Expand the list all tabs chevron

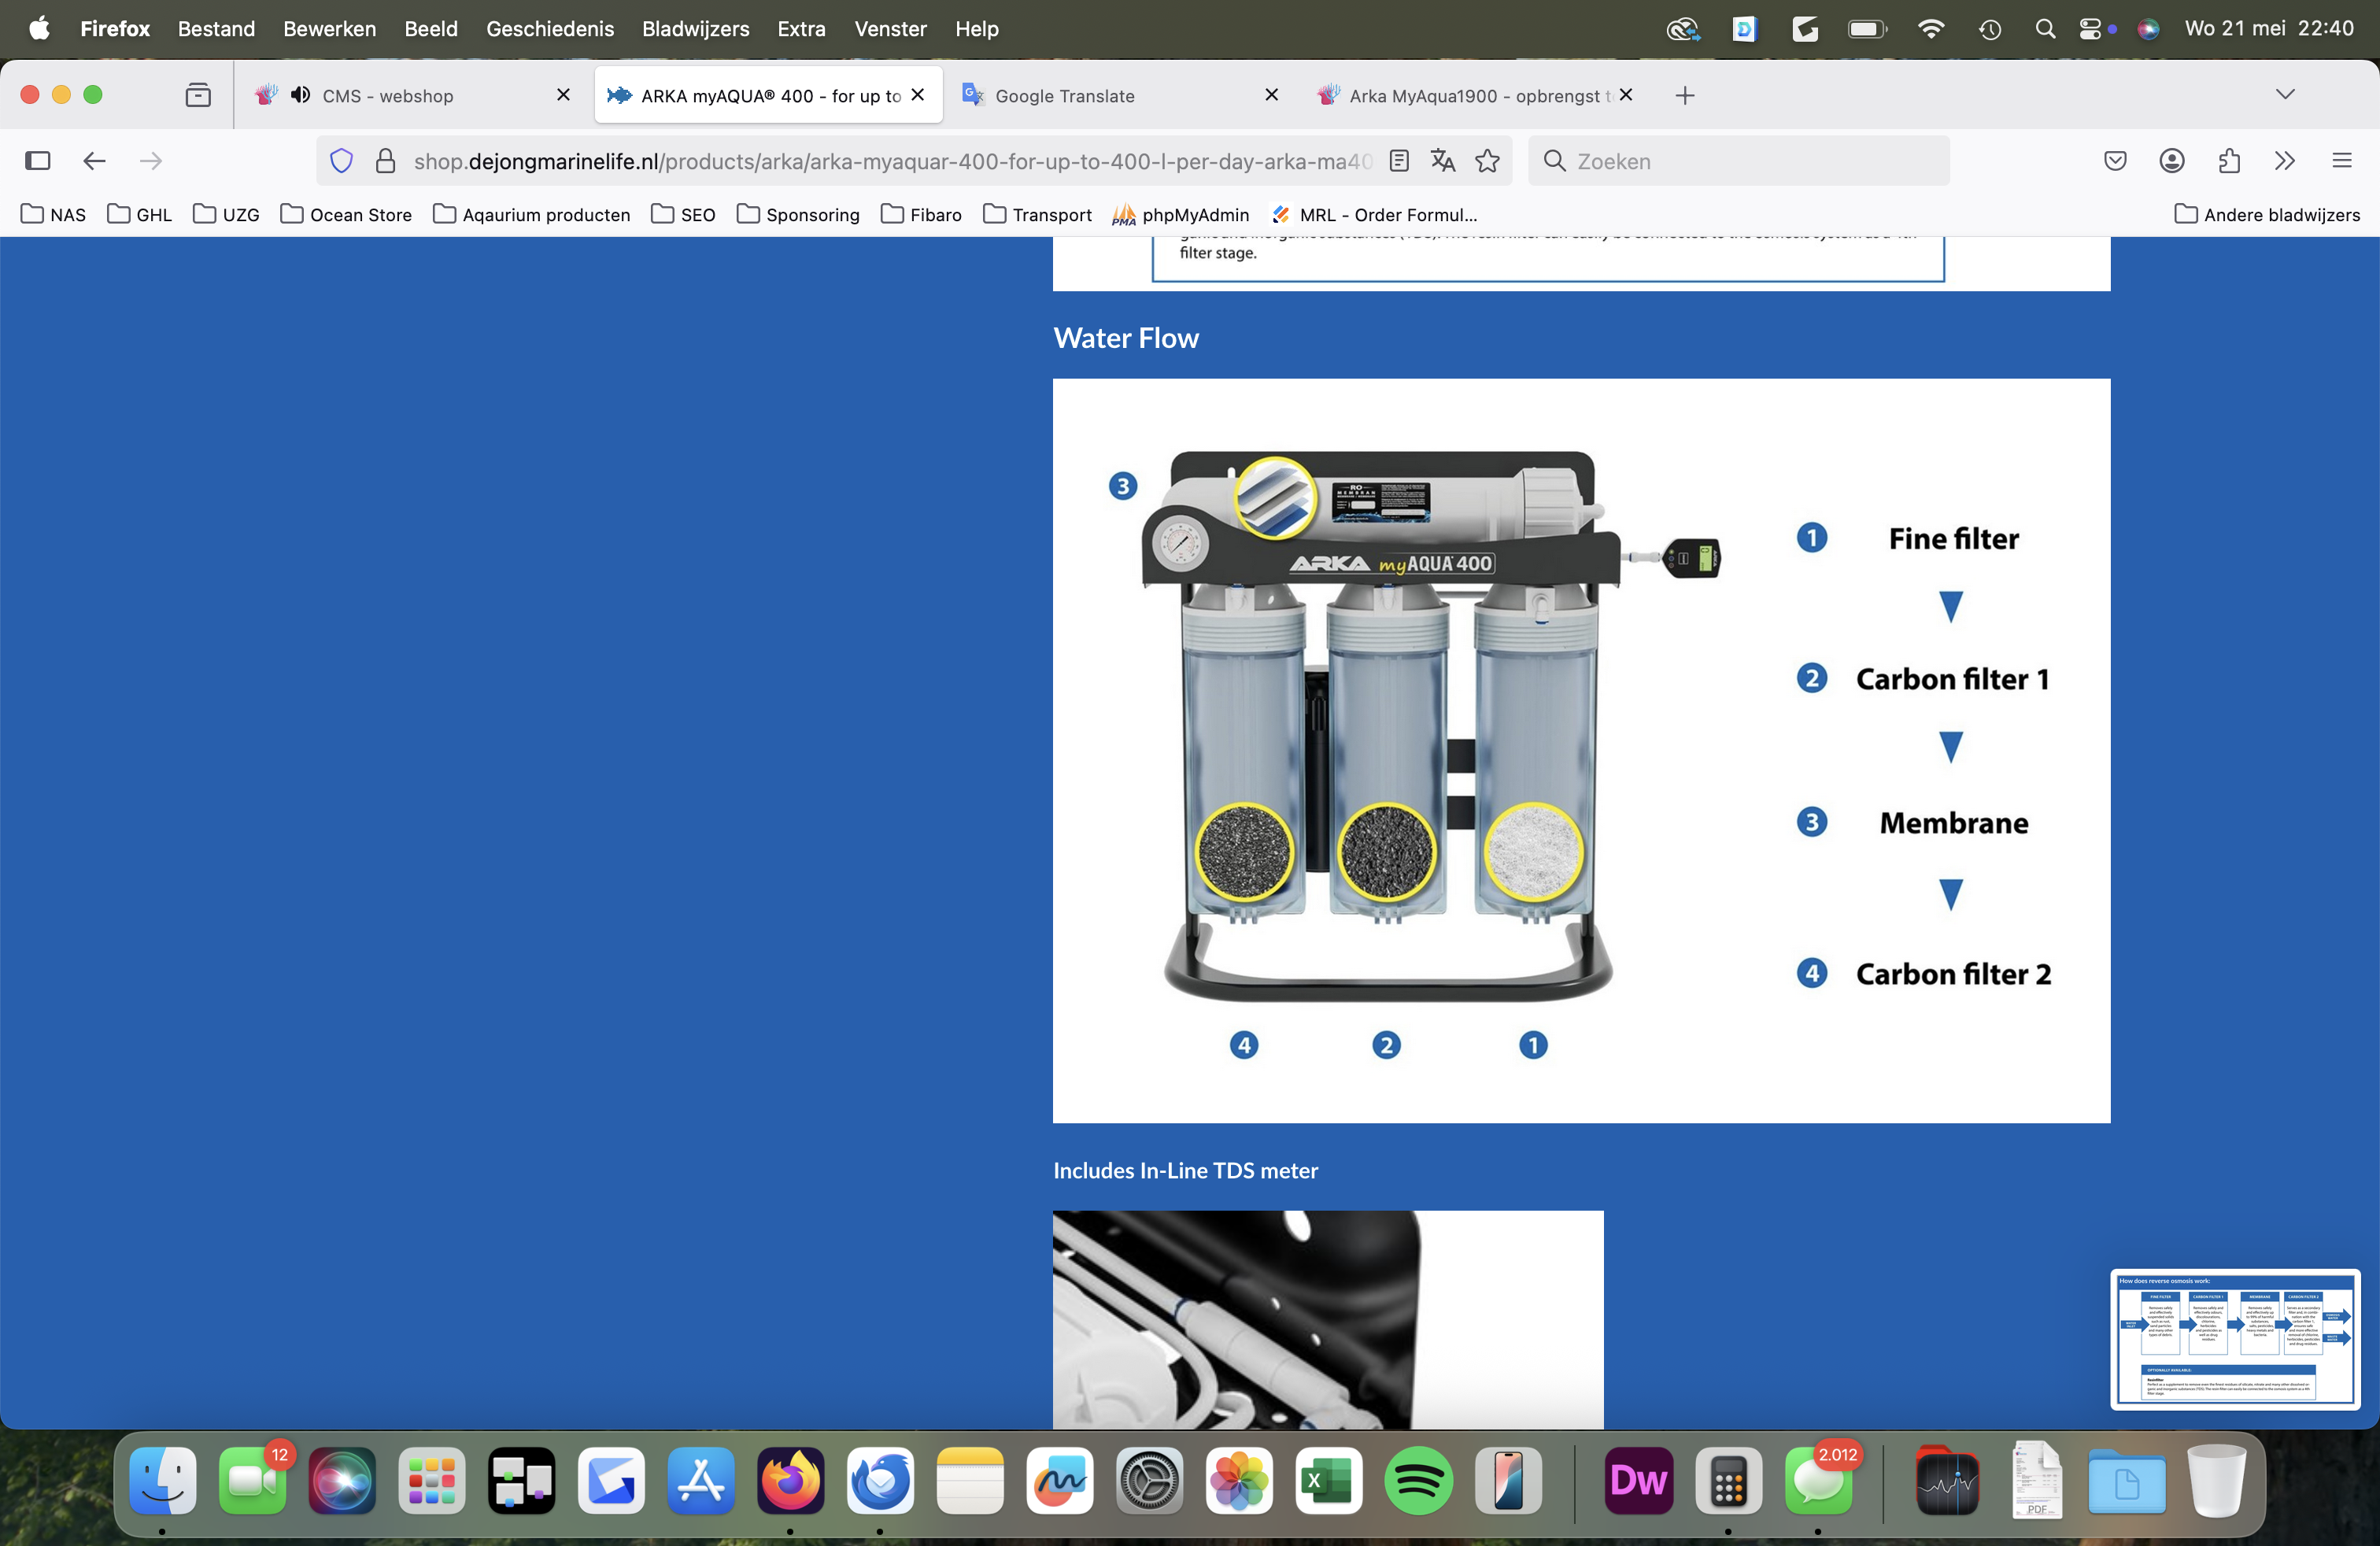tap(2285, 95)
